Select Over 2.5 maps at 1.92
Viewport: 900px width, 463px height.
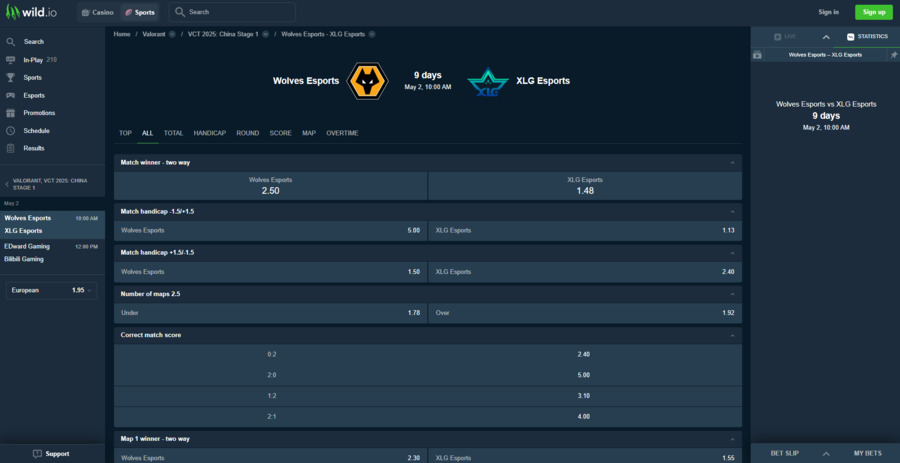click(x=585, y=313)
